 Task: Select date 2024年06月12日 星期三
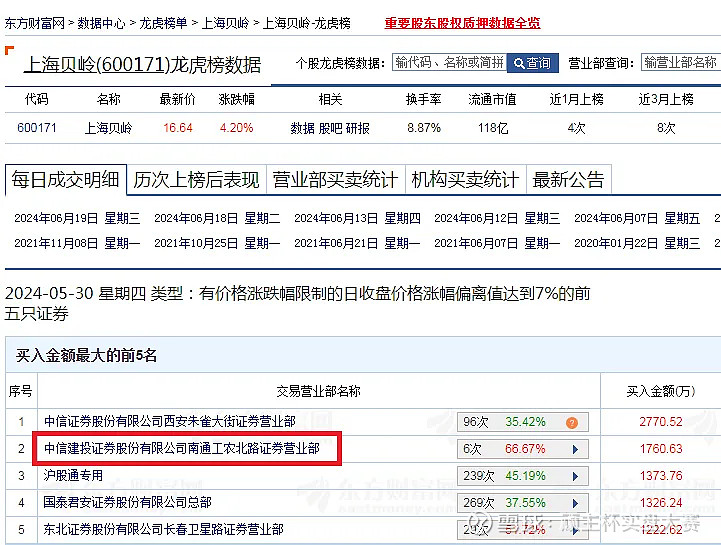[x=497, y=218]
